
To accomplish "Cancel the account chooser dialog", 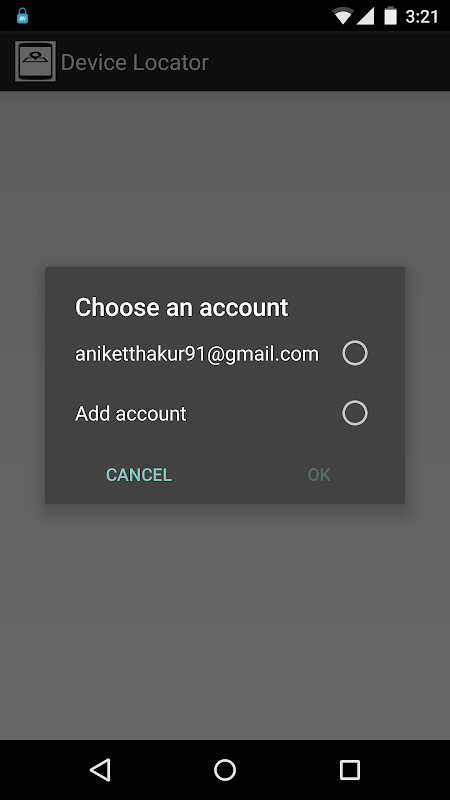I will (x=139, y=474).
